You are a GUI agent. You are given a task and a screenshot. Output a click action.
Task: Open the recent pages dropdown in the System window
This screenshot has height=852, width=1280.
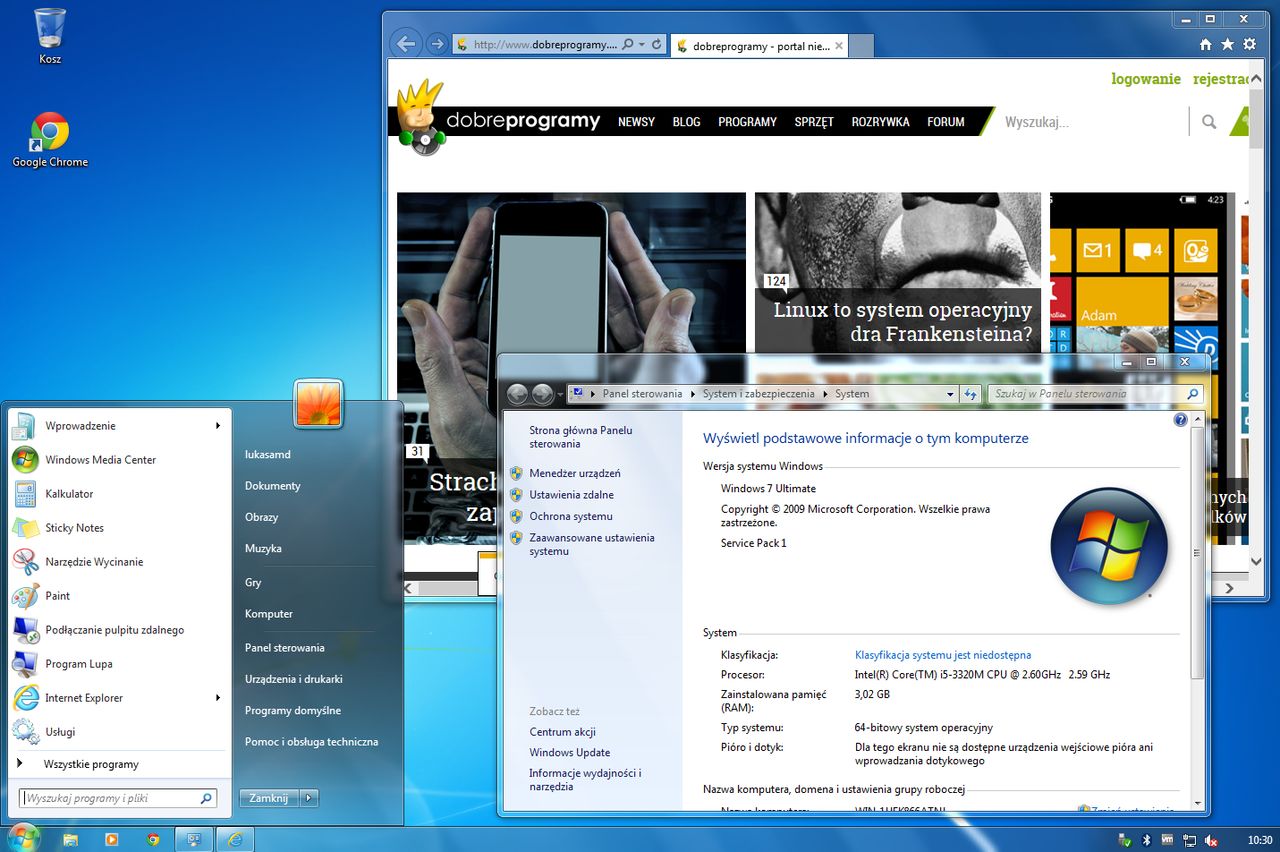(x=559, y=394)
